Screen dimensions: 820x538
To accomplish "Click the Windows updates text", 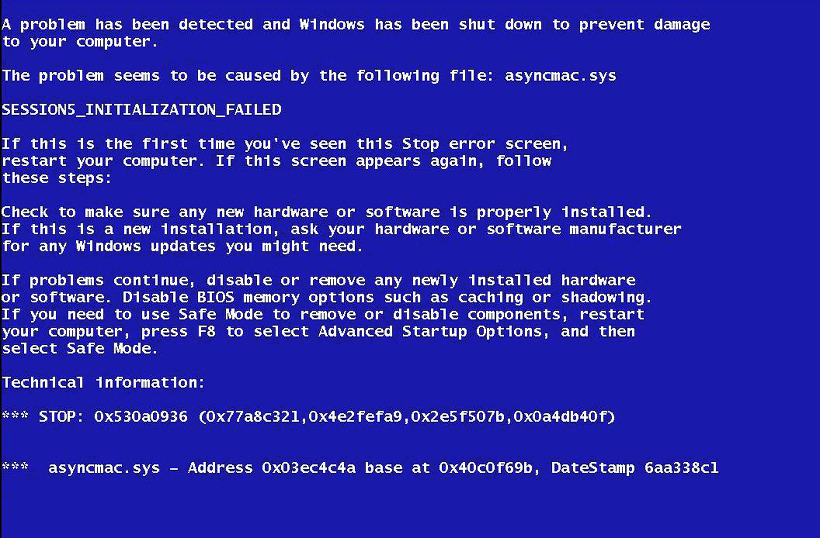I will 145,246.
